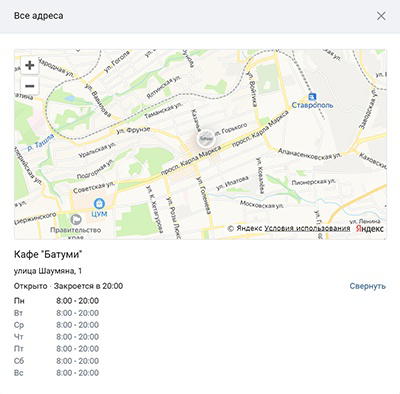Click the 'Все адреса' header title
This screenshot has height=394, width=400.
point(38,16)
